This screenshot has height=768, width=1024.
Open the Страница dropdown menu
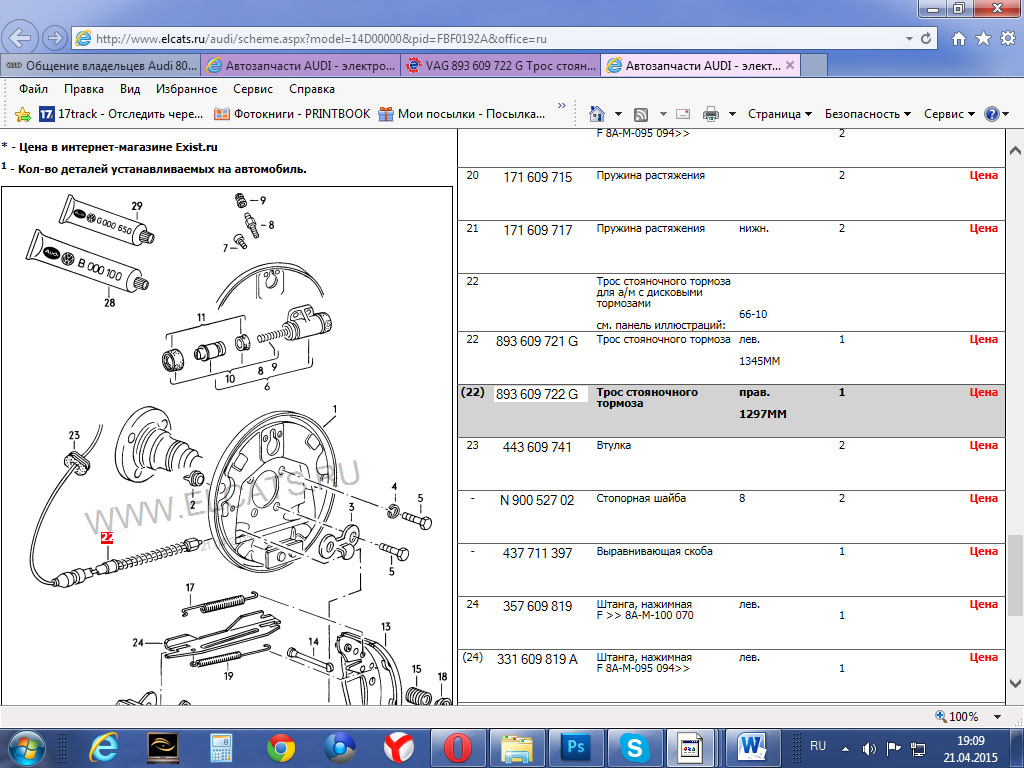tap(780, 114)
